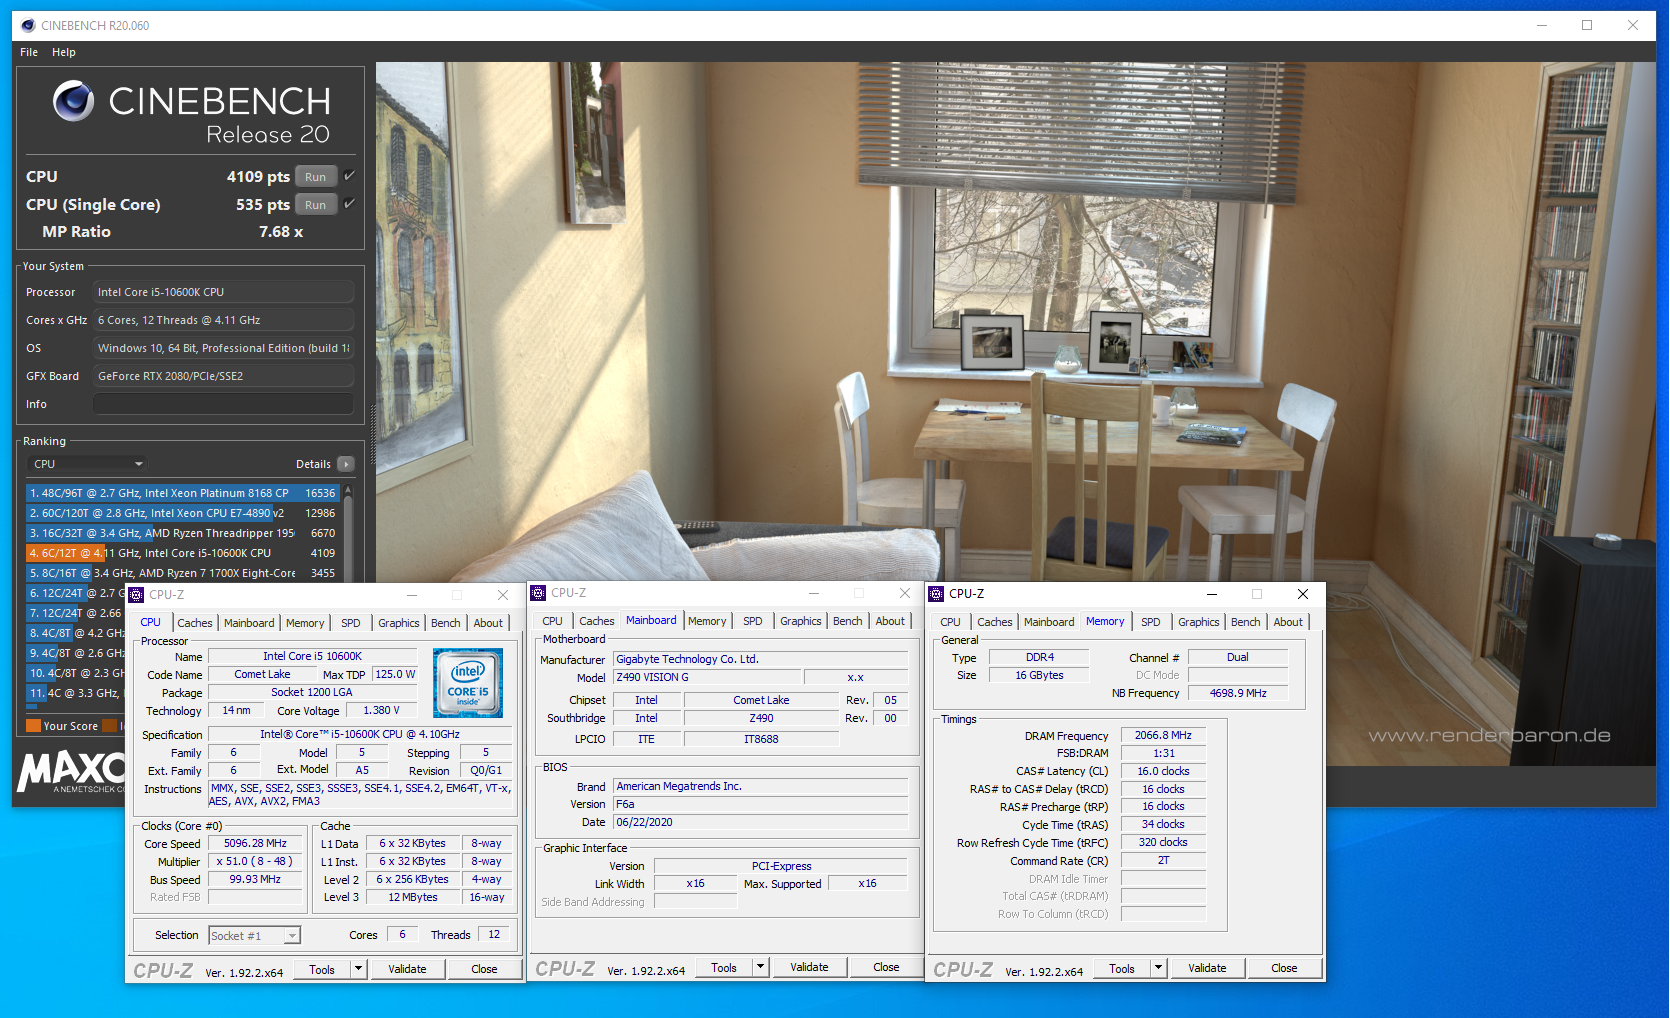Viewport: 1670px width, 1018px height.
Task: Select ranking entry Xeon Platinum 8168
Action: pyautogui.click(x=183, y=493)
